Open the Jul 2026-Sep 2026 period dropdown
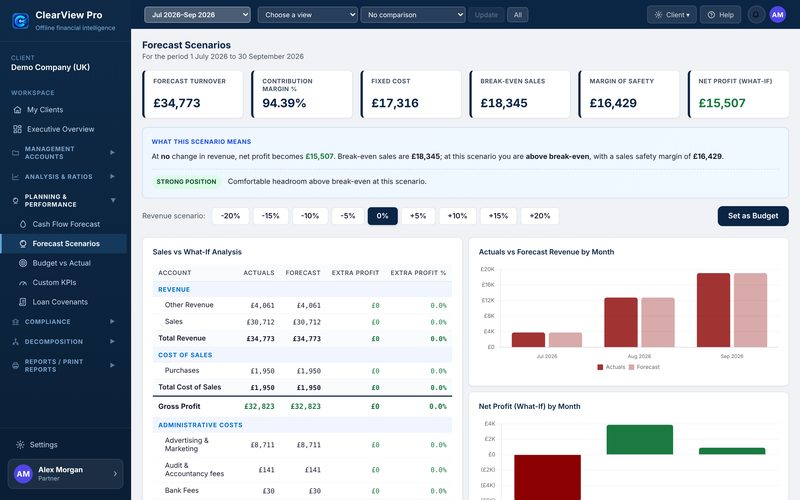Screen dimensions: 800x500 click(197, 15)
